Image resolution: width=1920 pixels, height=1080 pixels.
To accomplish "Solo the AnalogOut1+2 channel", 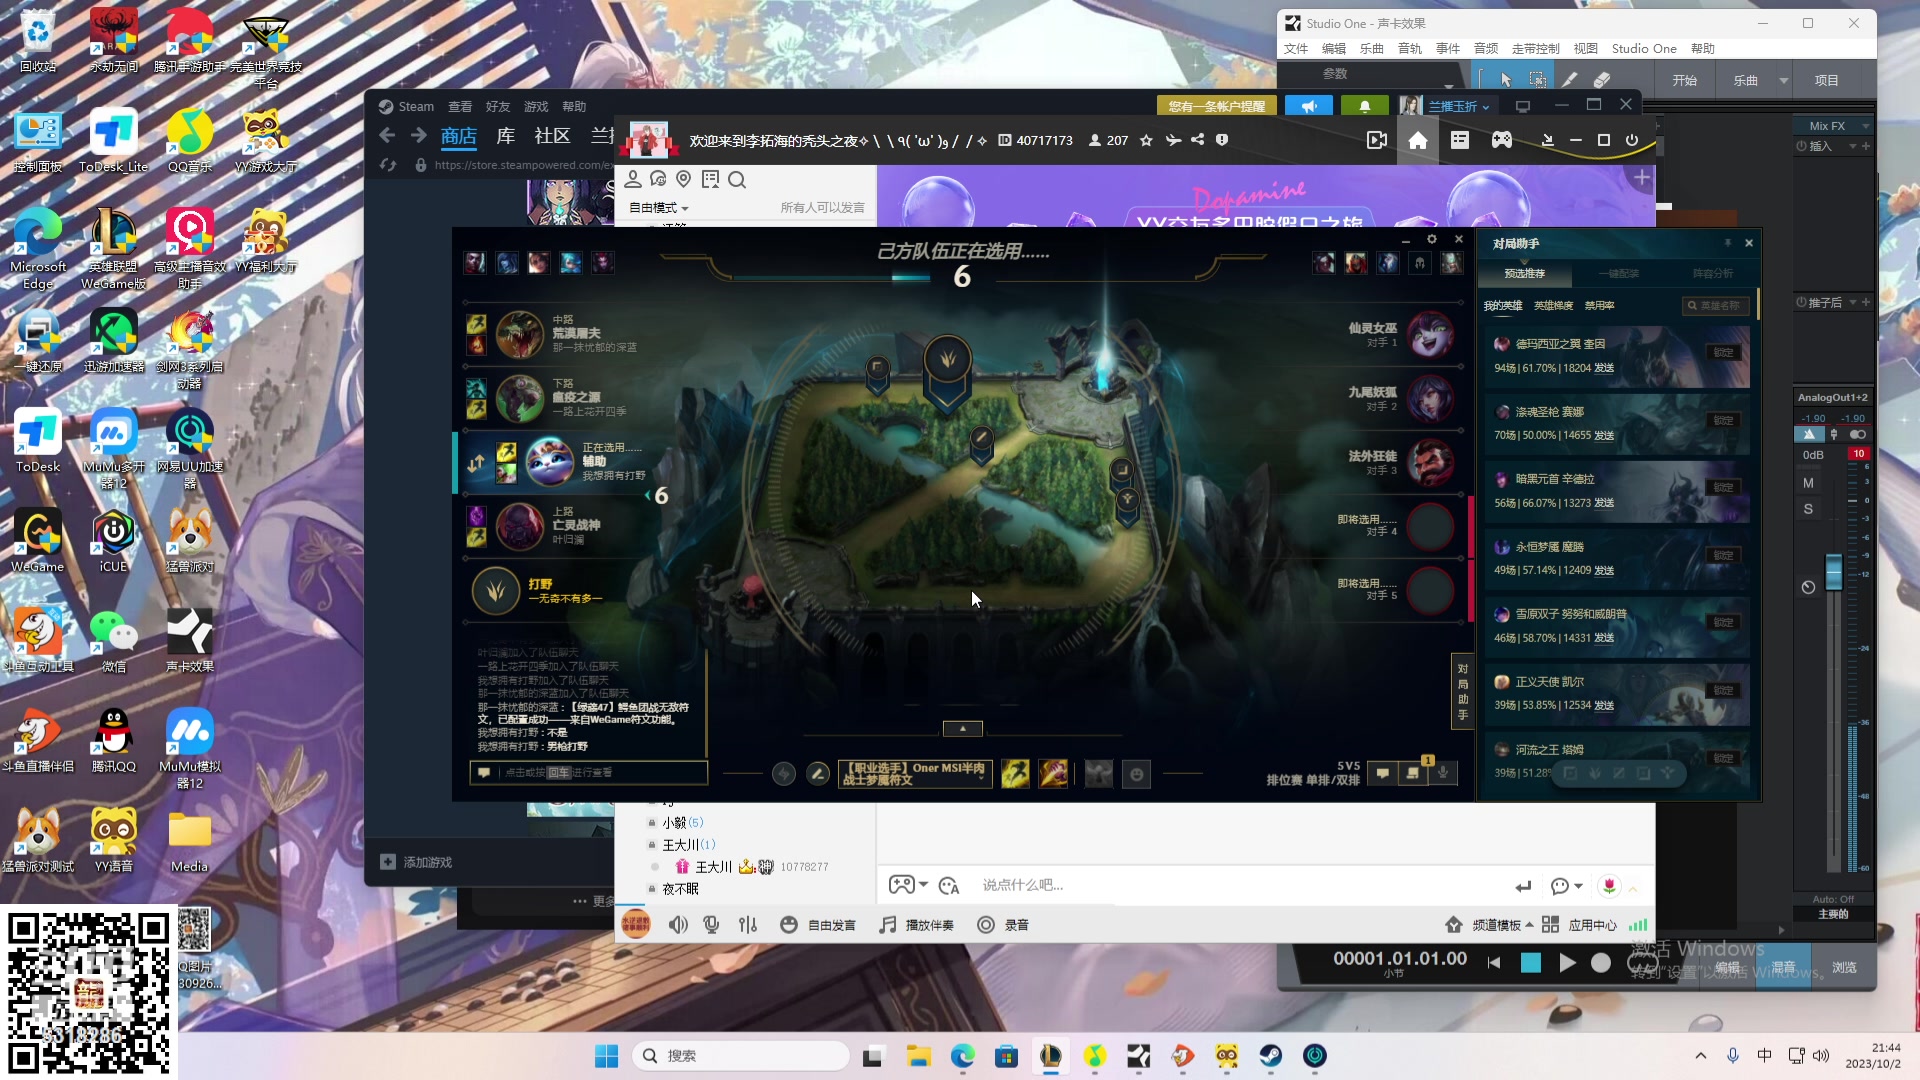I will [1808, 509].
